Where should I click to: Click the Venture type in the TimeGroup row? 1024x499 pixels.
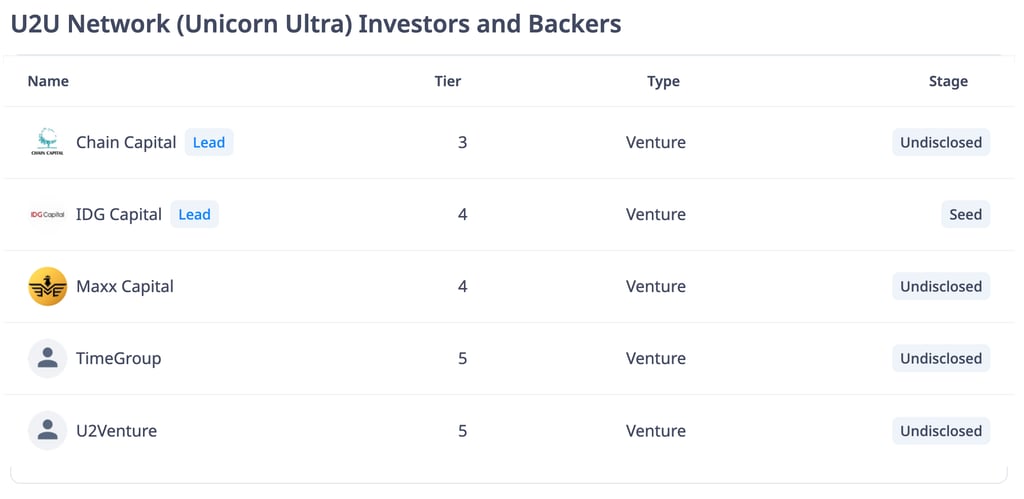tap(656, 359)
